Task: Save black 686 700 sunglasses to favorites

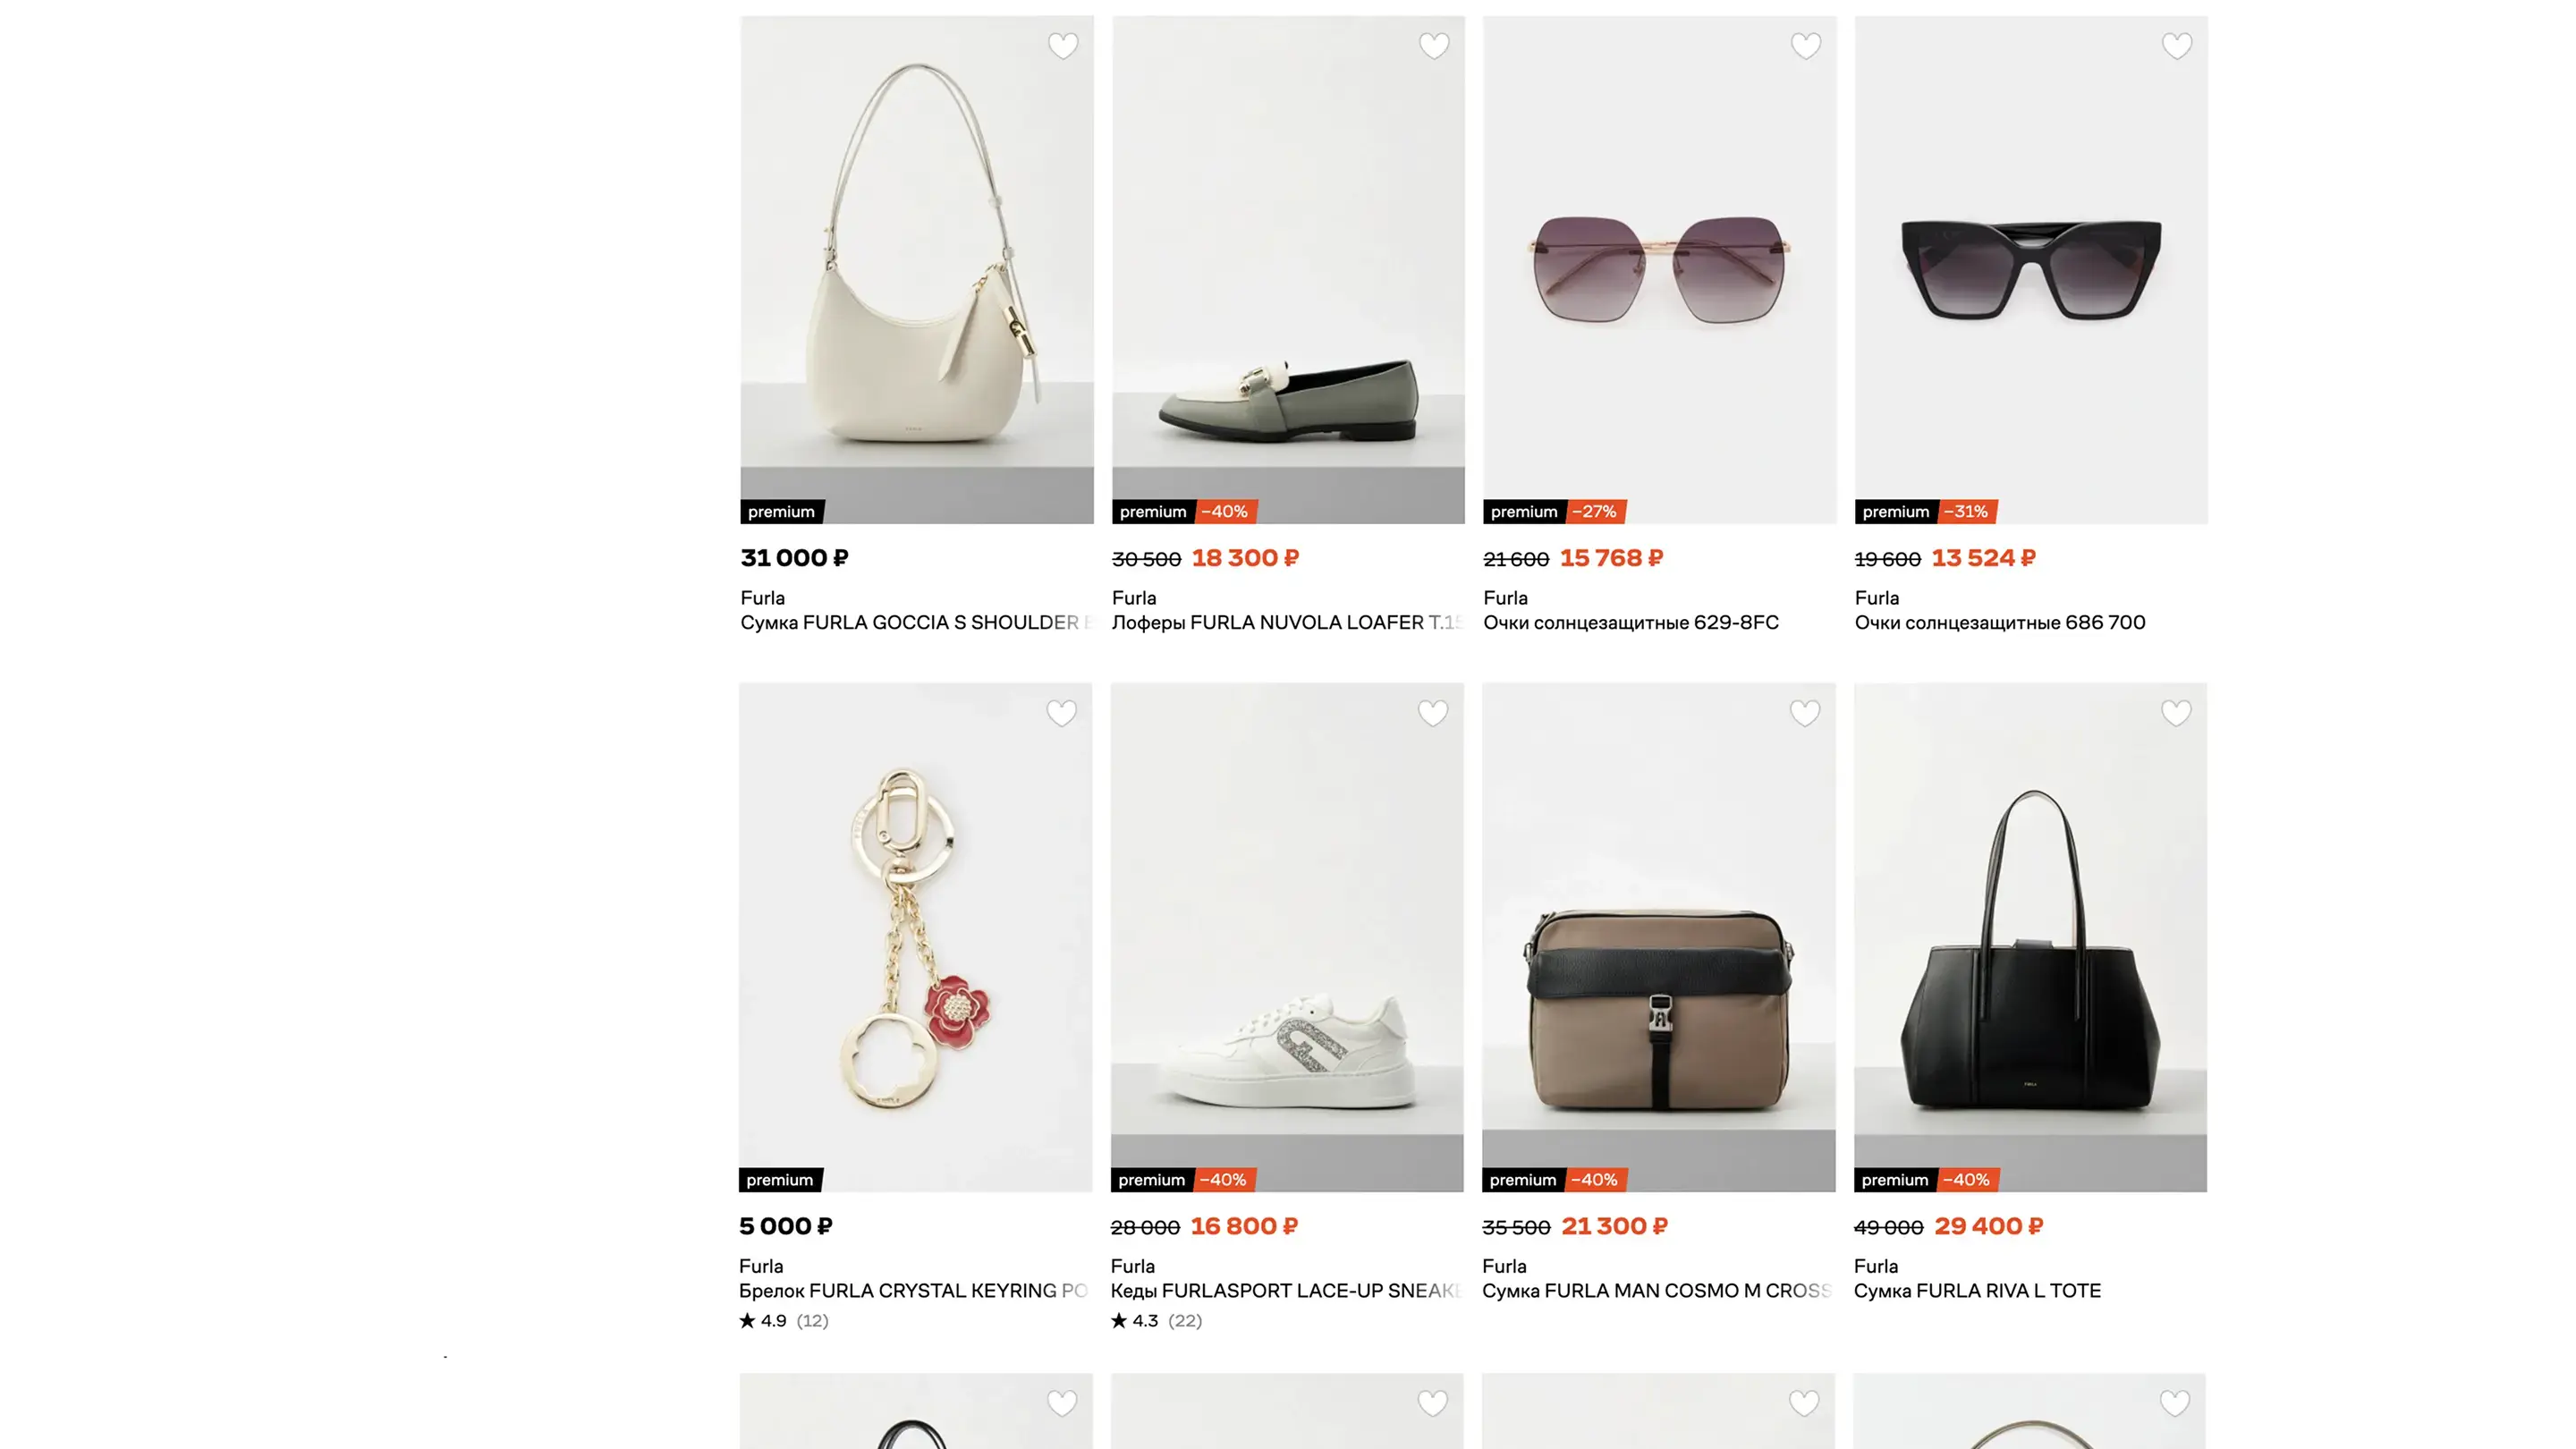Action: (x=2176, y=46)
